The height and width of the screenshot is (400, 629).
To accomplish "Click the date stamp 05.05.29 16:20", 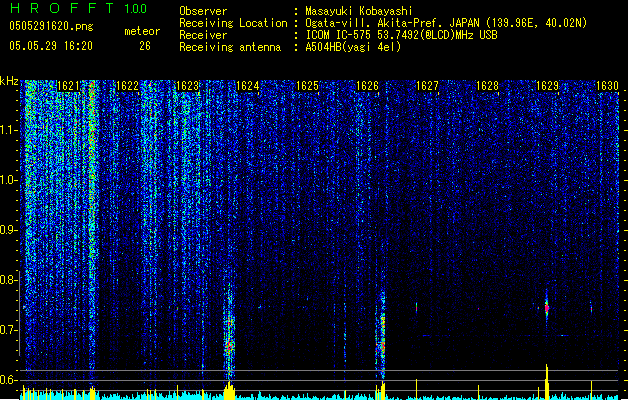I will pos(51,46).
